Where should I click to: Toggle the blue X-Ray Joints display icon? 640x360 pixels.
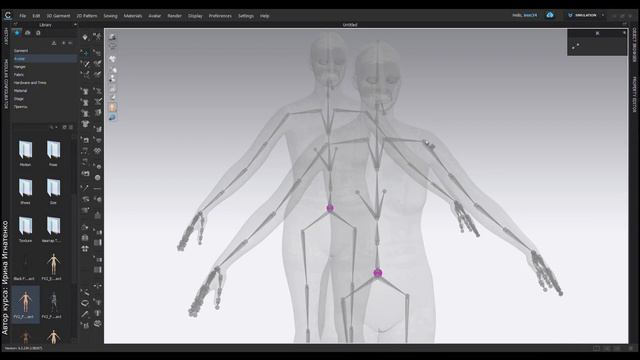pos(112,118)
